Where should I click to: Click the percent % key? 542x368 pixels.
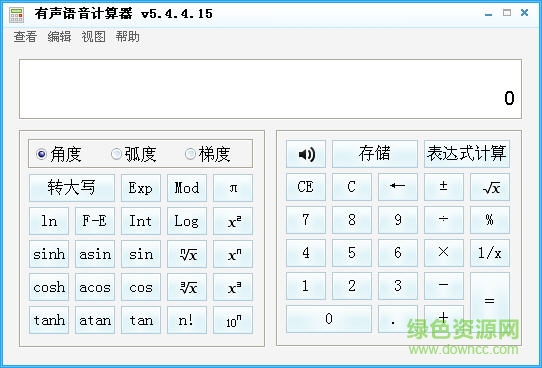coord(490,220)
